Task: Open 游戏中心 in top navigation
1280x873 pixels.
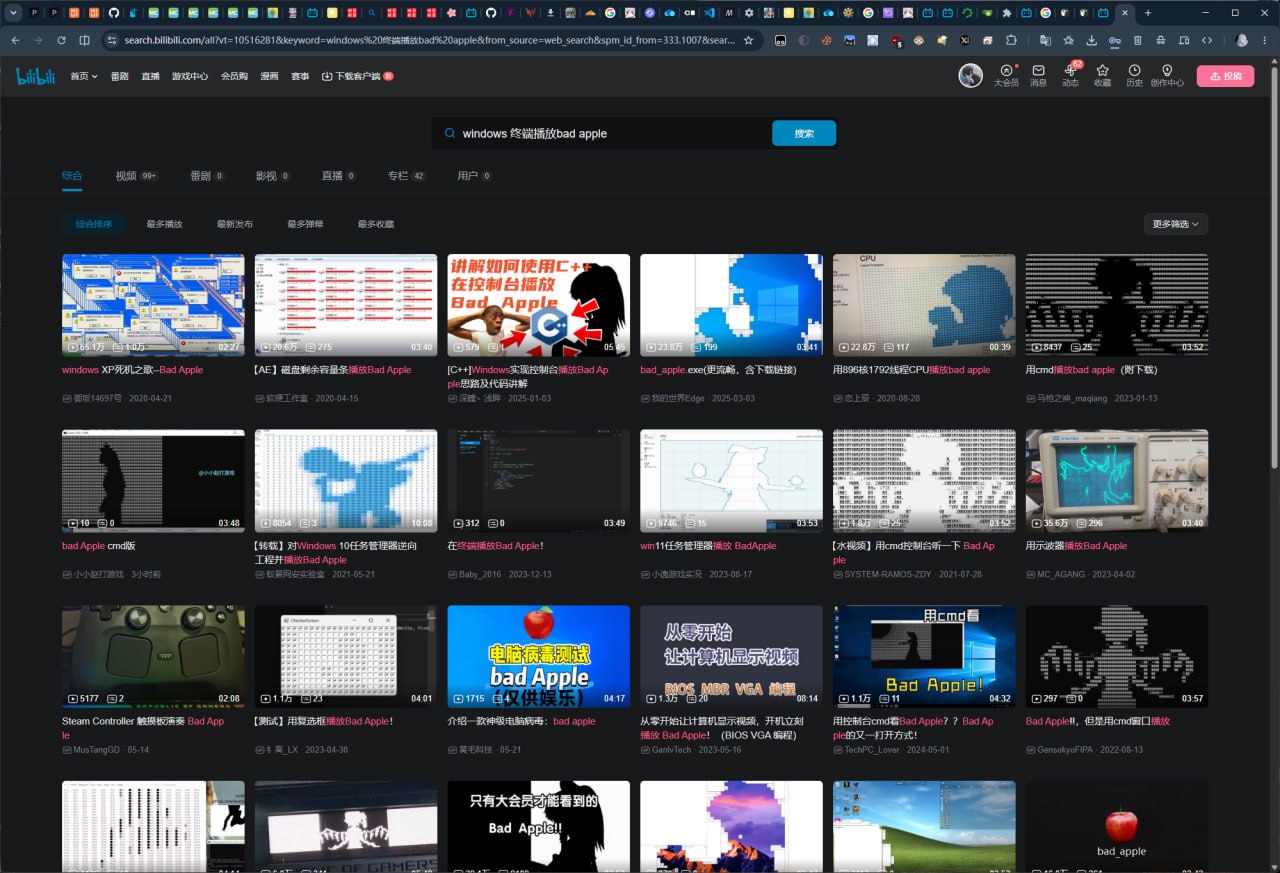Action: (190, 76)
